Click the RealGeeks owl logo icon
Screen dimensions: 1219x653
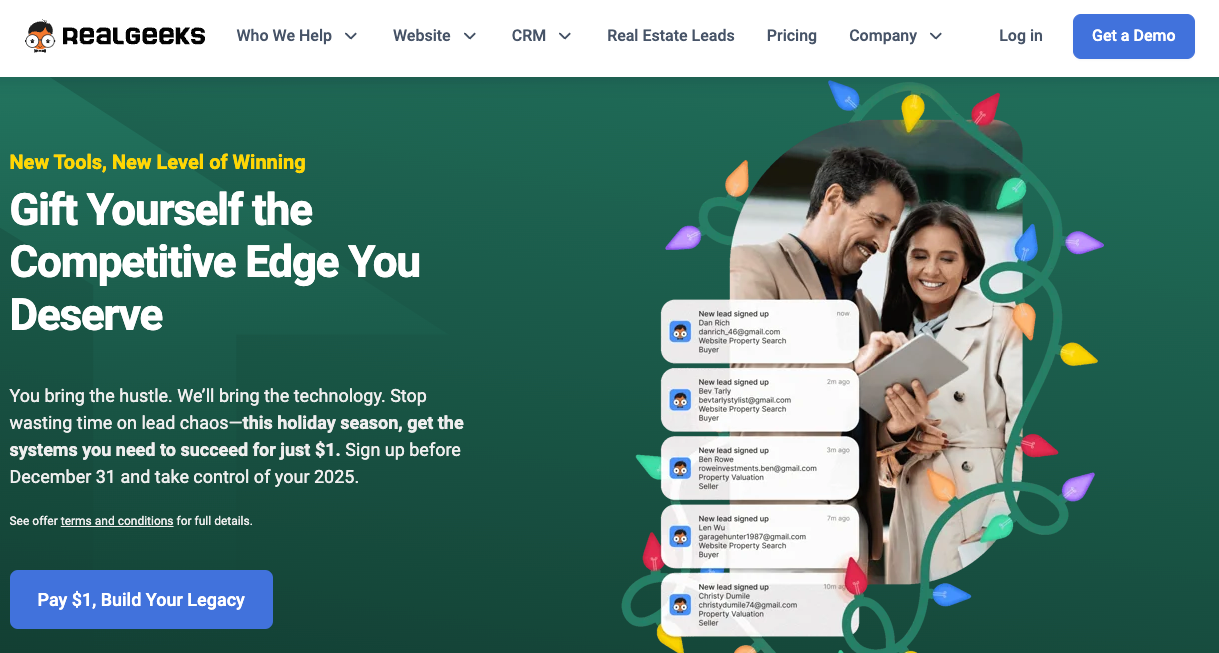[x=40, y=36]
